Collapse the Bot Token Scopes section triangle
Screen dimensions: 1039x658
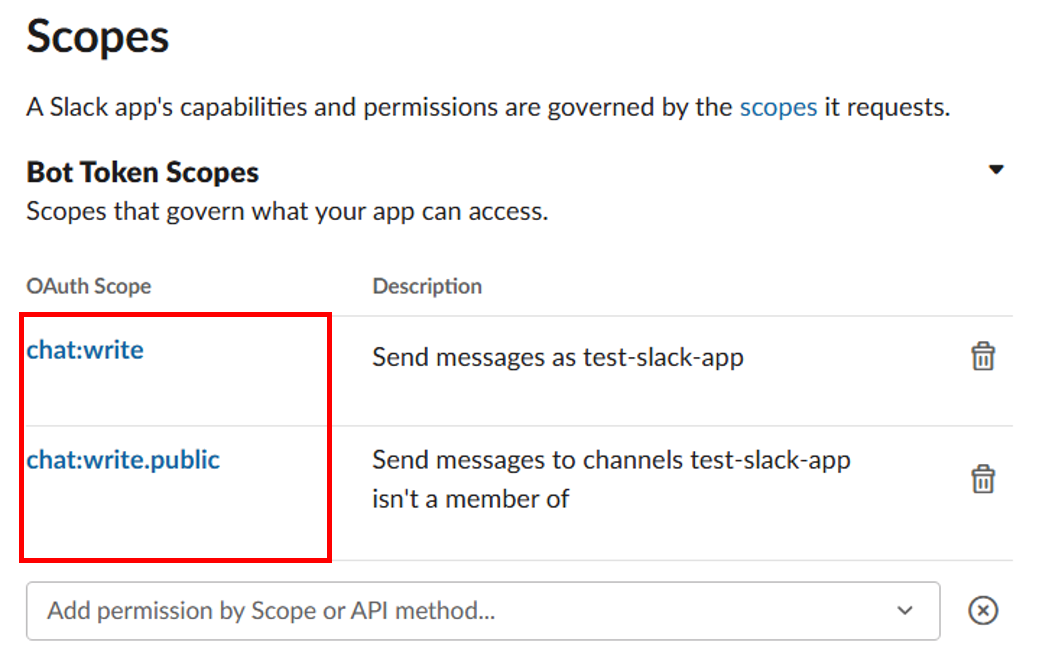coord(996,170)
